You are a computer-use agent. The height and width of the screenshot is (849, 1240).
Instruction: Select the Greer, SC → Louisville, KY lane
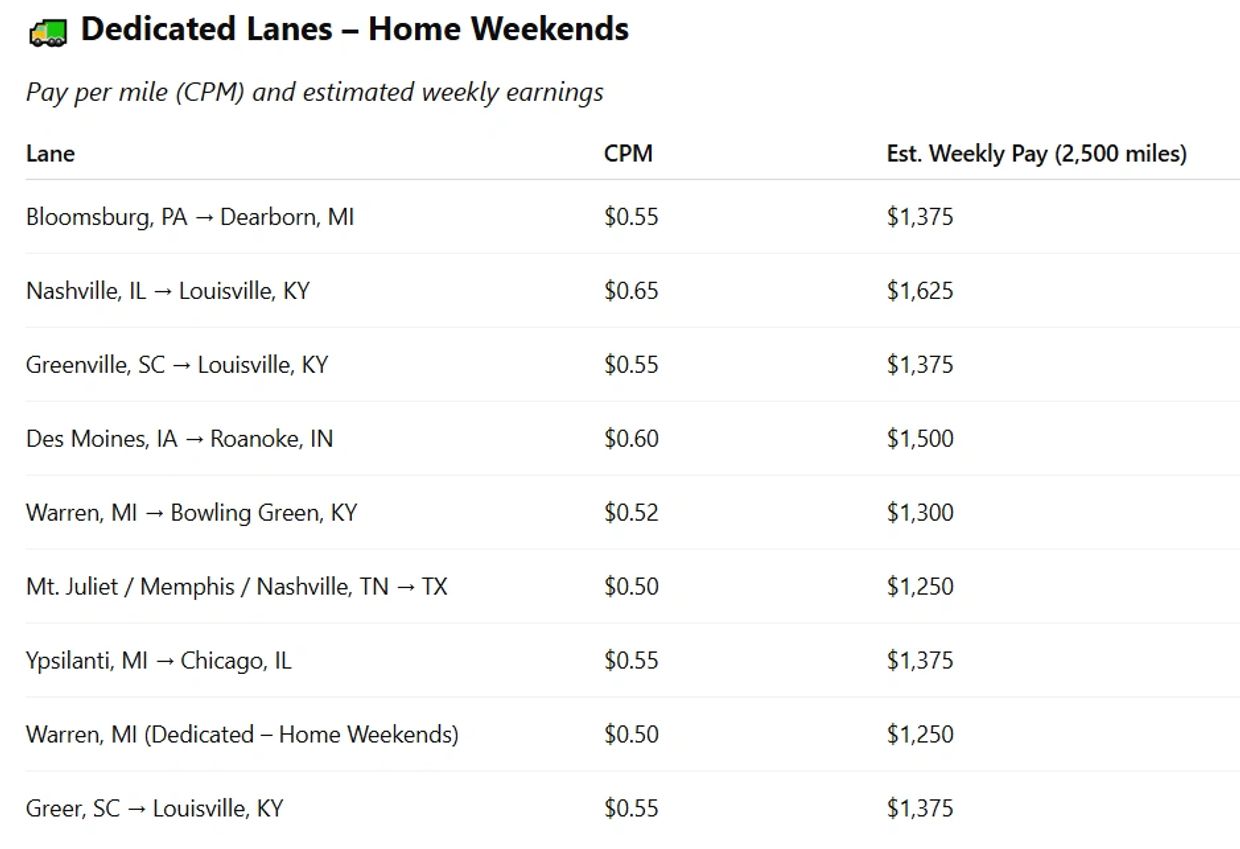[155, 809]
